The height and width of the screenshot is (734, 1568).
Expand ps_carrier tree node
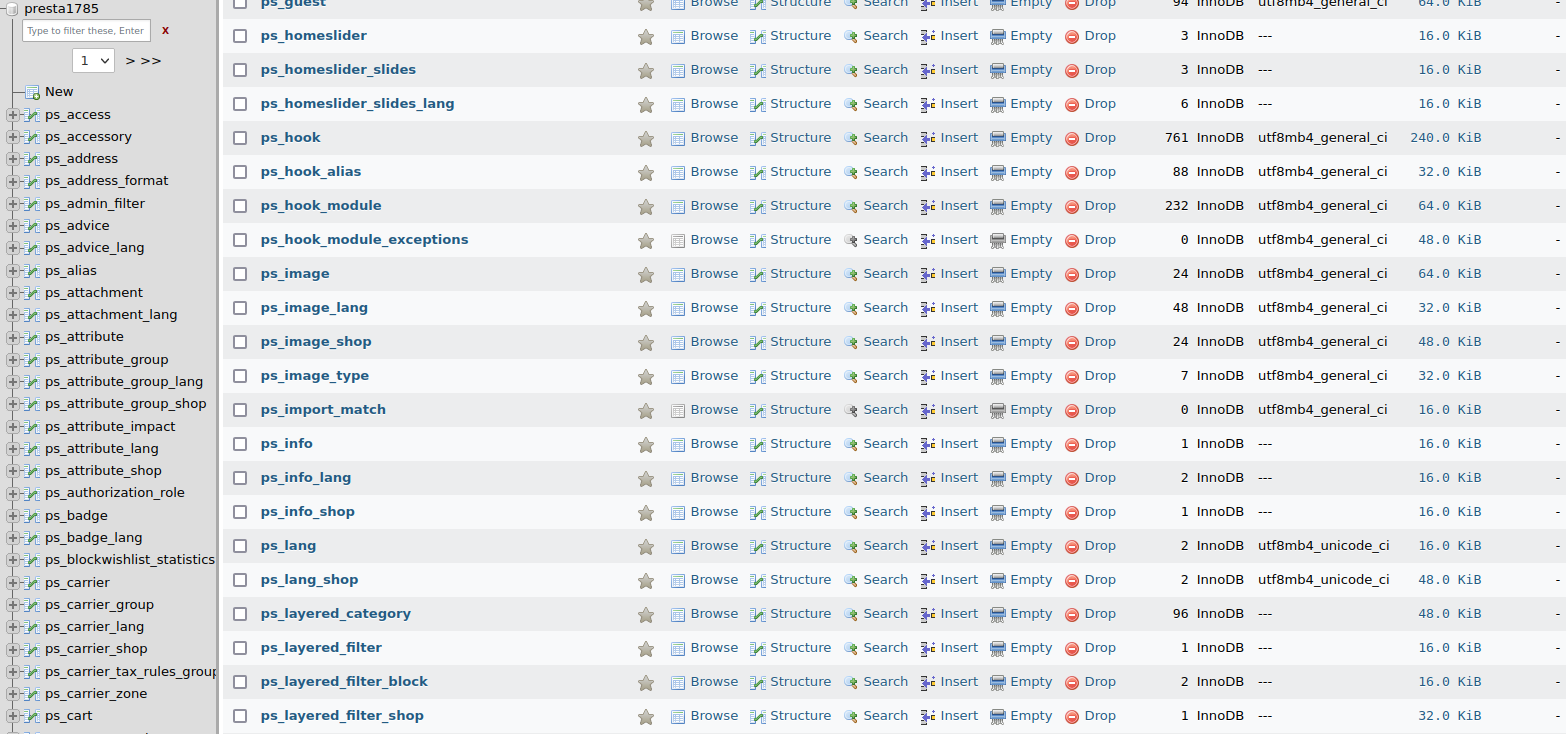pyautogui.click(x=13, y=583)
